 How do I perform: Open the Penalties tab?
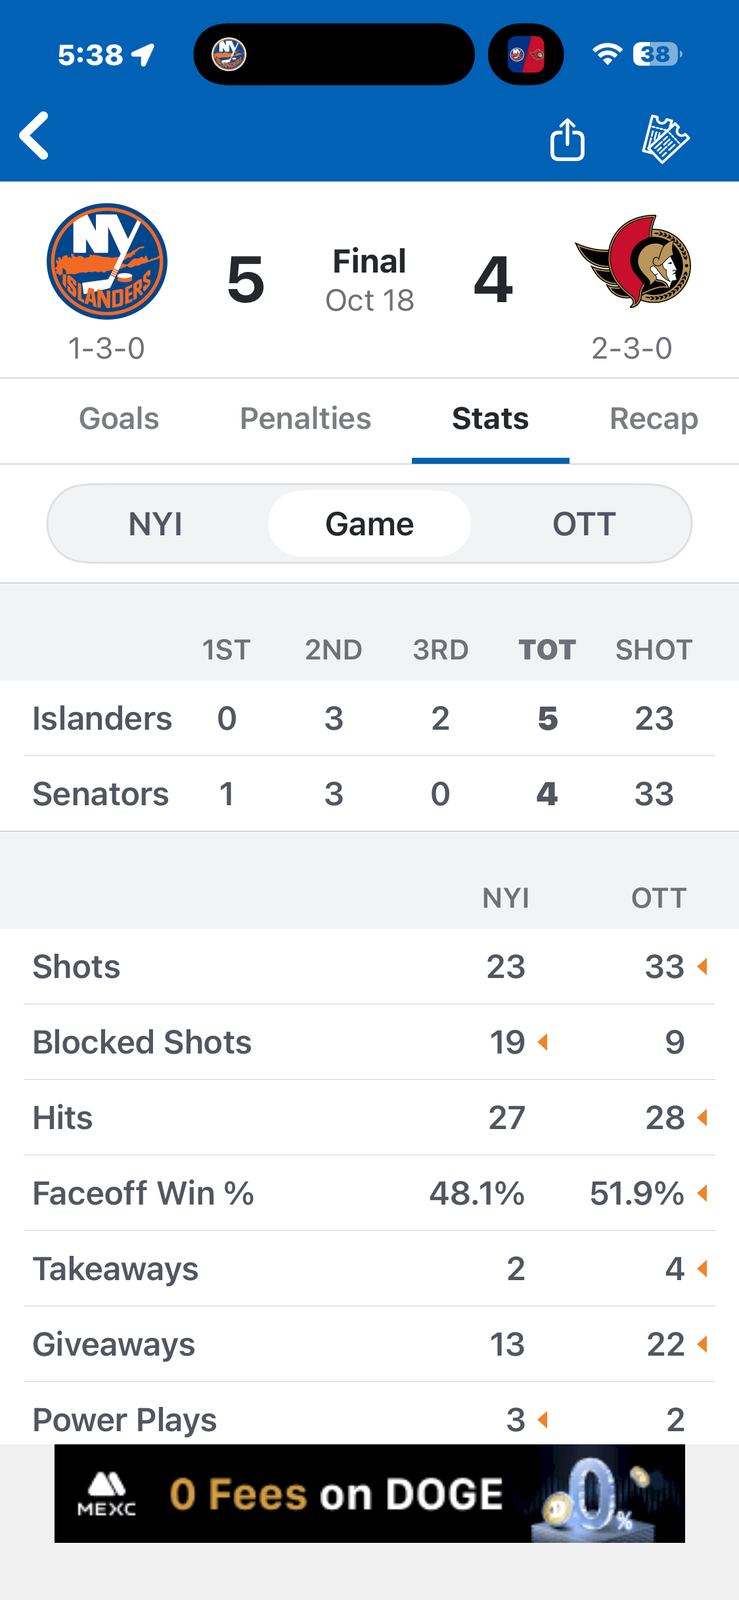point(305,419)
